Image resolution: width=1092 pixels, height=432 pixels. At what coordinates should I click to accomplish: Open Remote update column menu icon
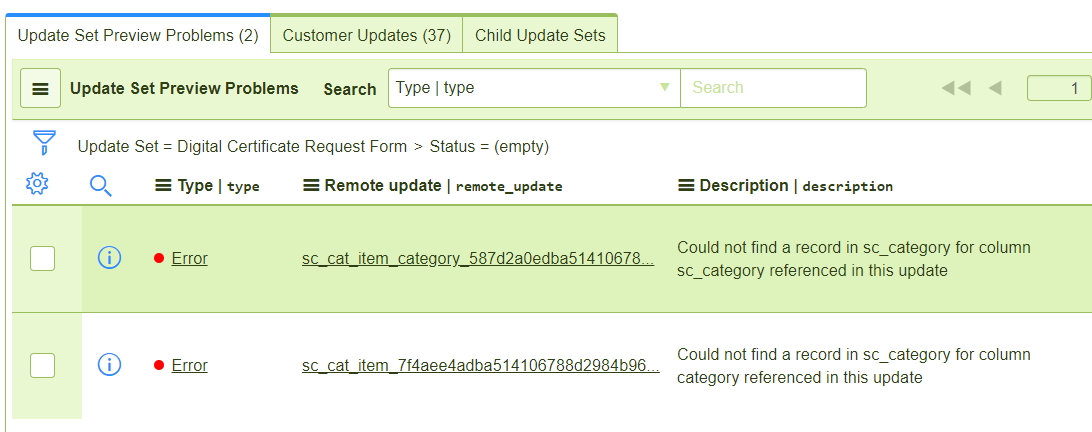coord(311,186)
